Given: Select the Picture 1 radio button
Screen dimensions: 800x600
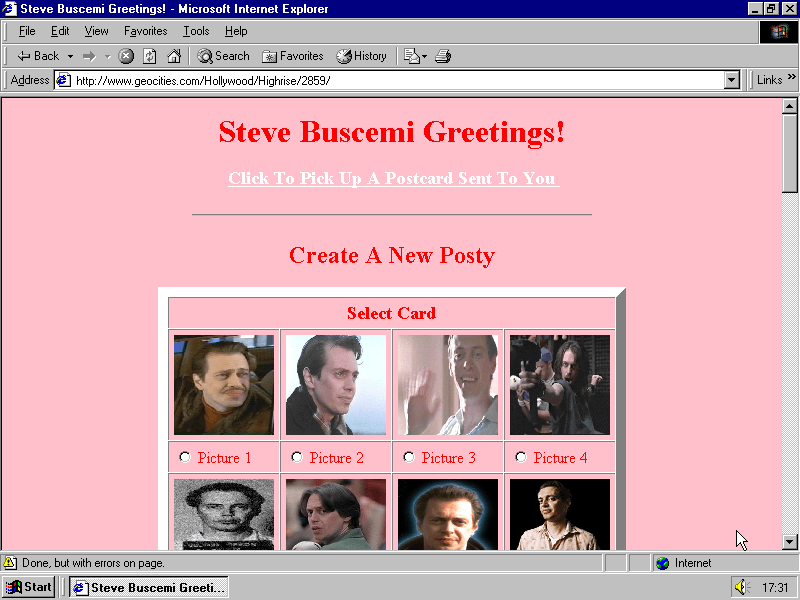Looking at the screenshot, I should (184, 457).
